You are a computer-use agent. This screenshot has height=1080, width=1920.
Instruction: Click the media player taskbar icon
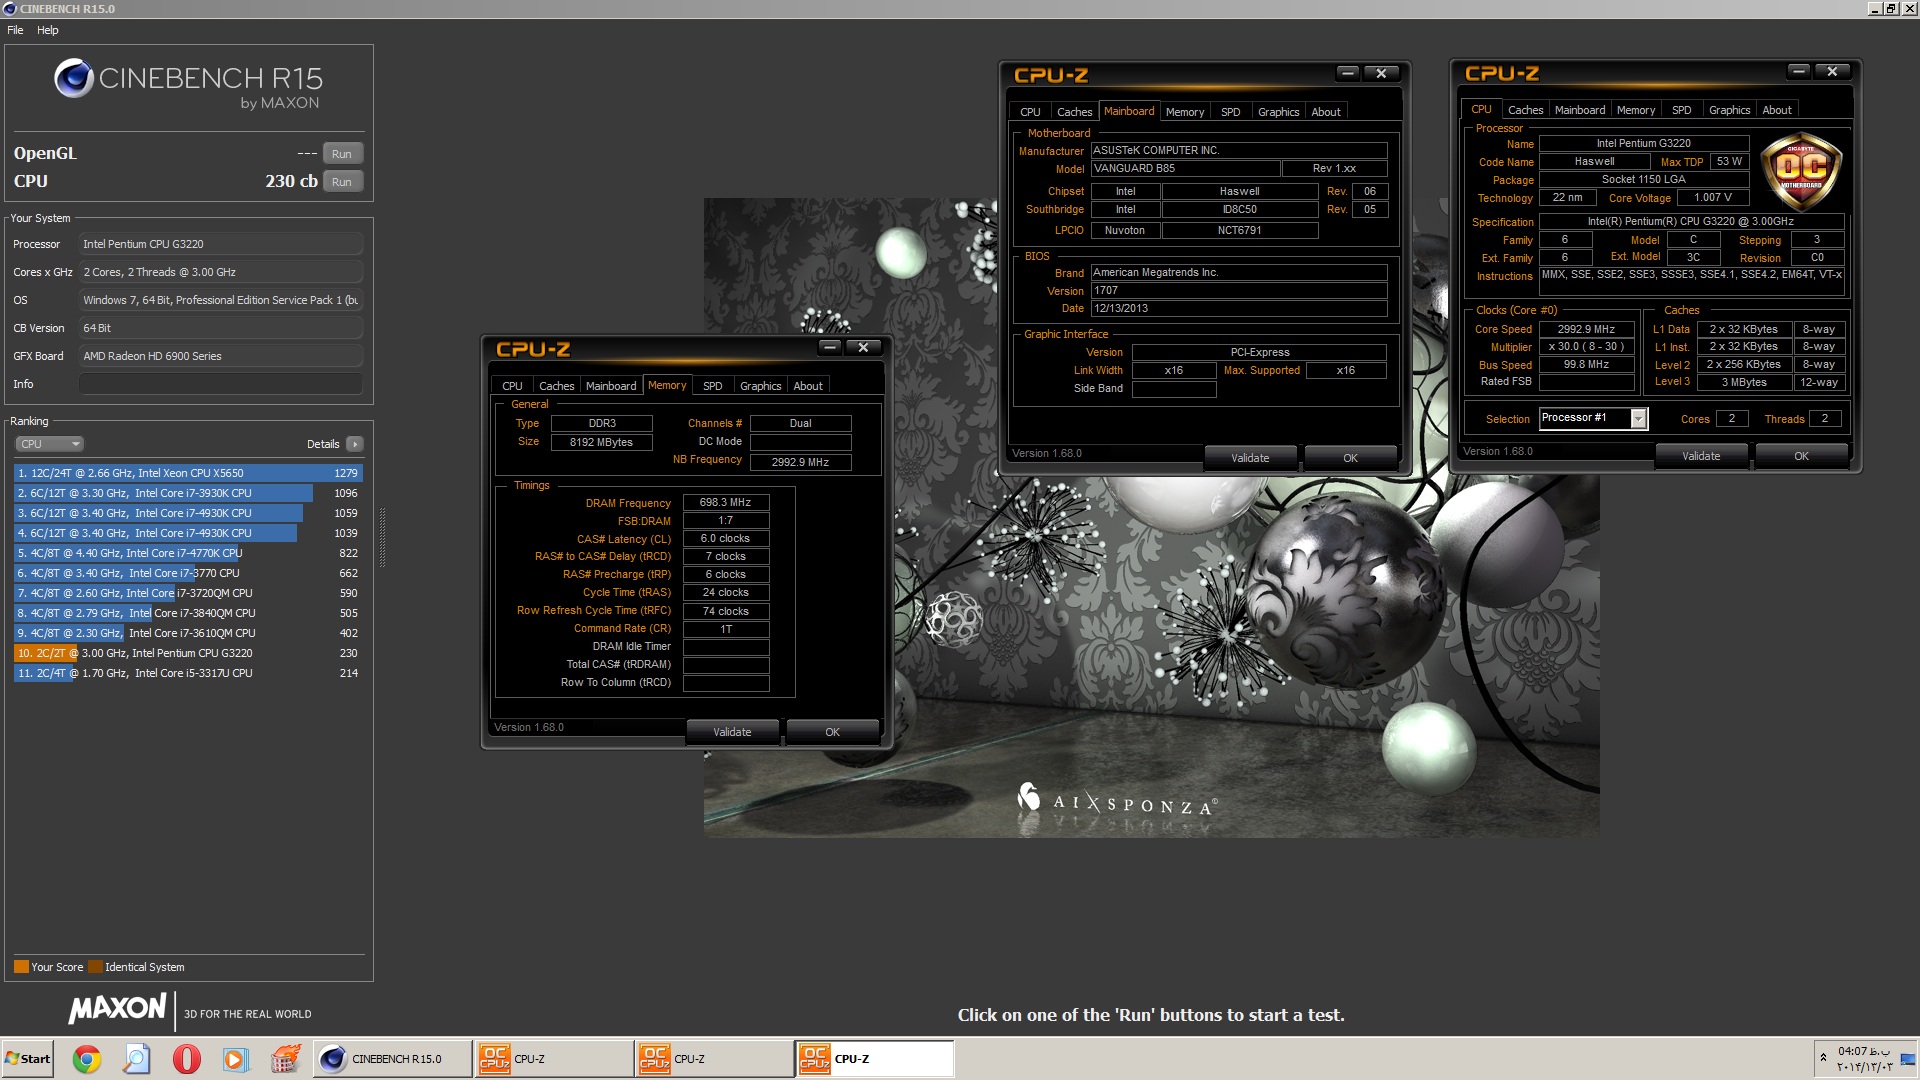(236, 1059)
